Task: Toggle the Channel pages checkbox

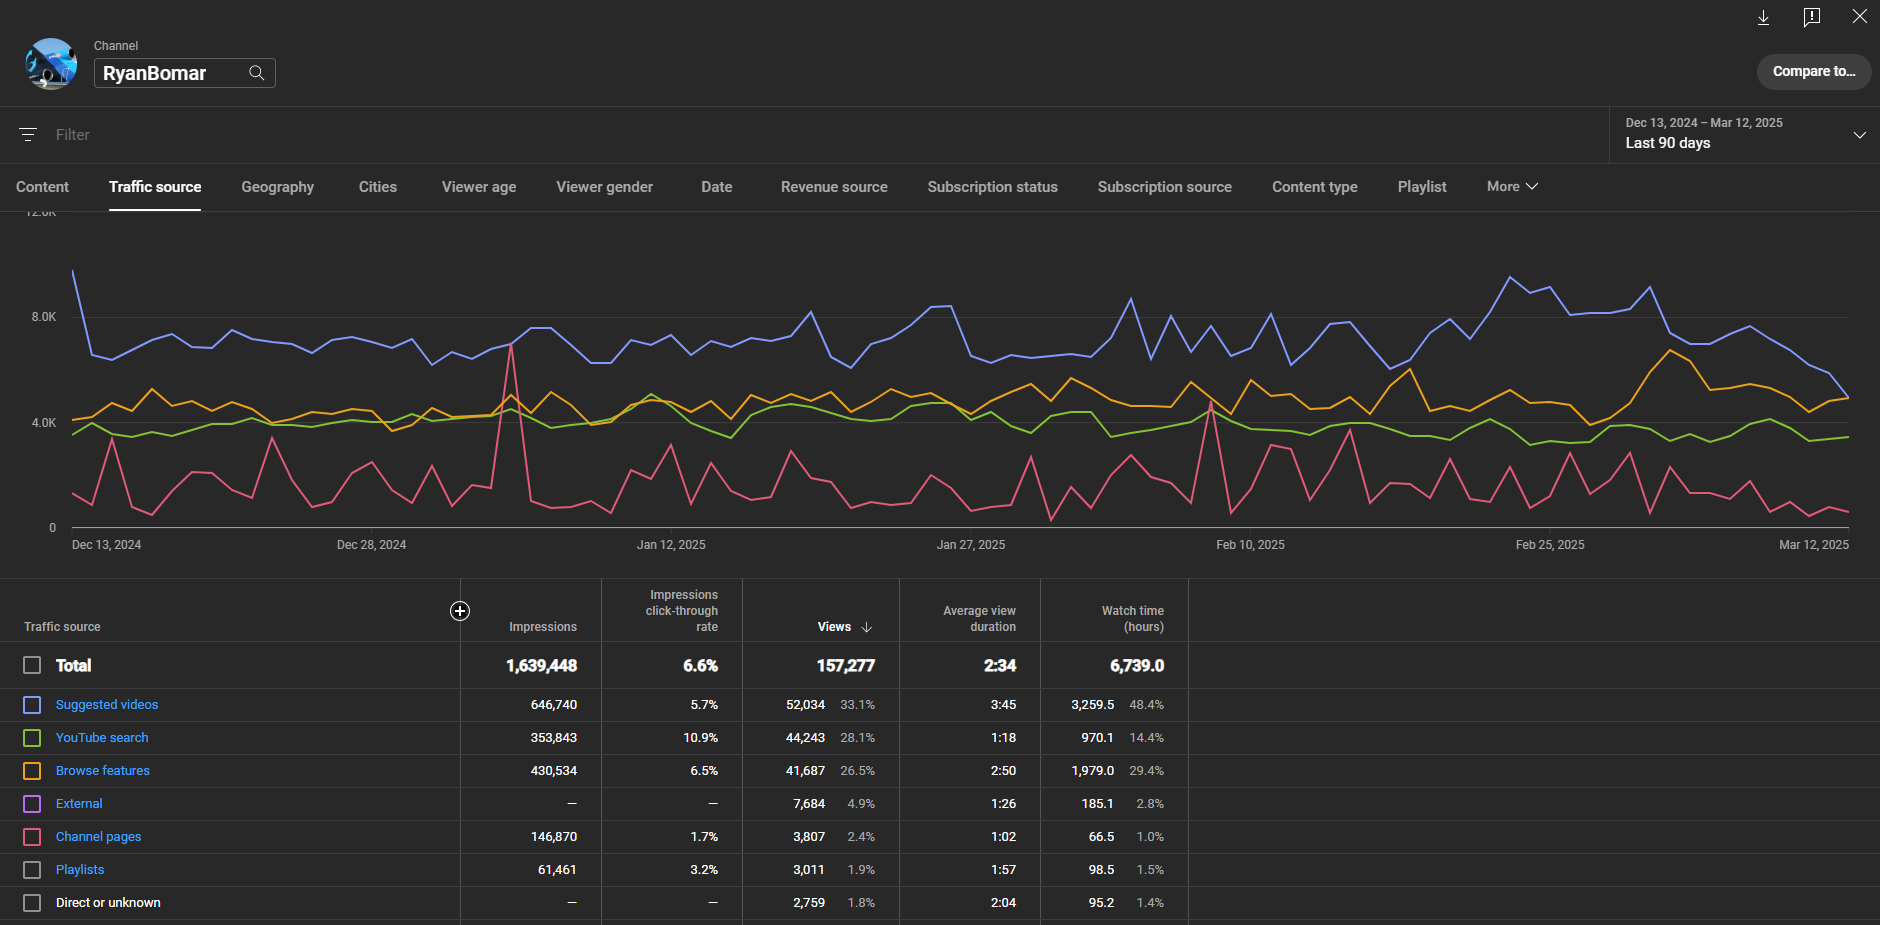Action: coord(32,837)
